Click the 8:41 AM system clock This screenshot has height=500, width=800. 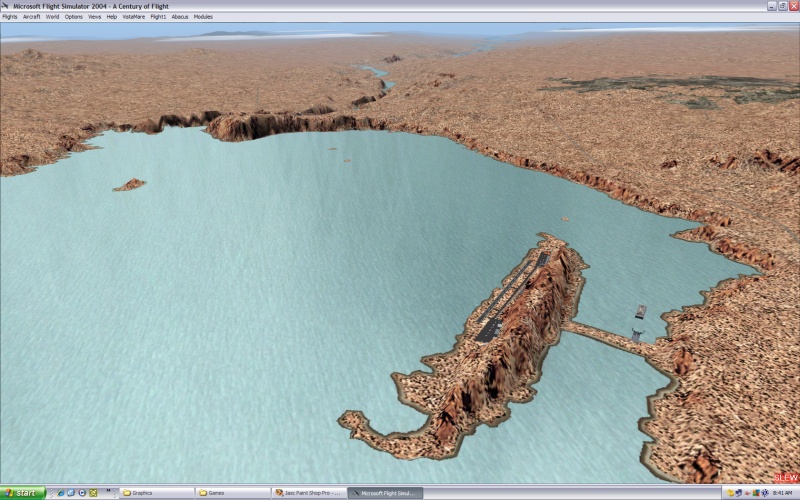[782, 493]
